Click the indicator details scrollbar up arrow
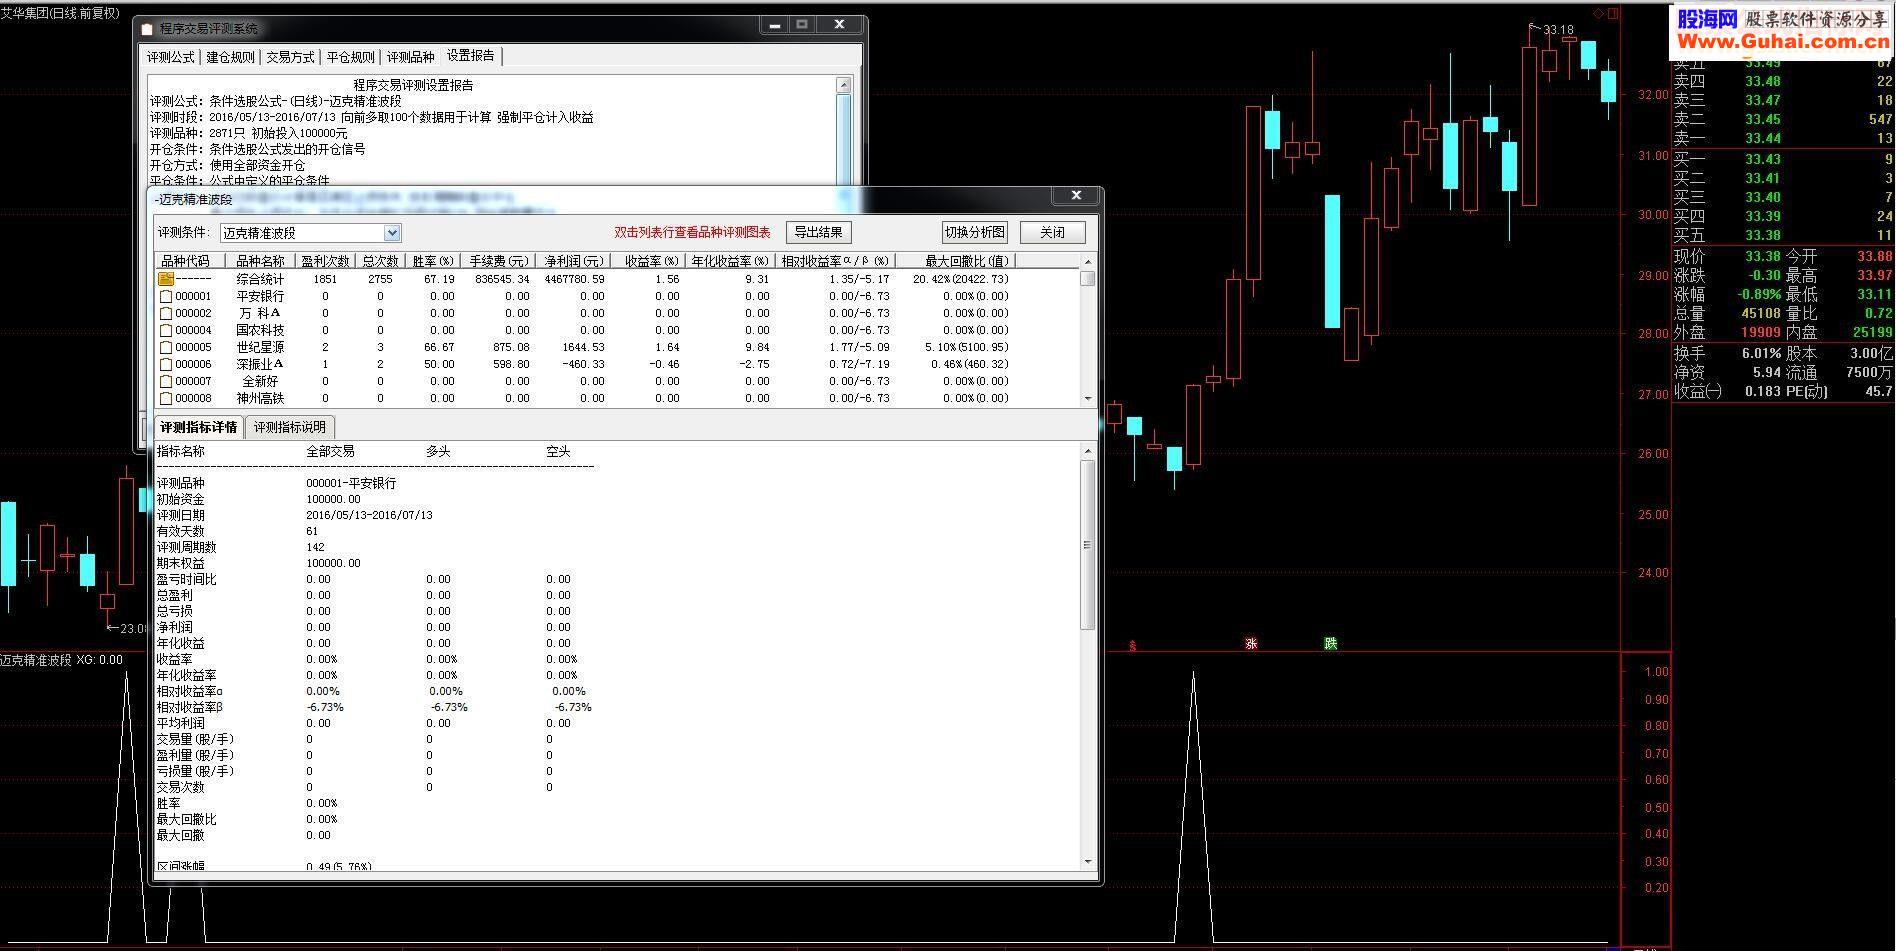The height and width of the screenshot is (951, 1896). [1088, 451]
